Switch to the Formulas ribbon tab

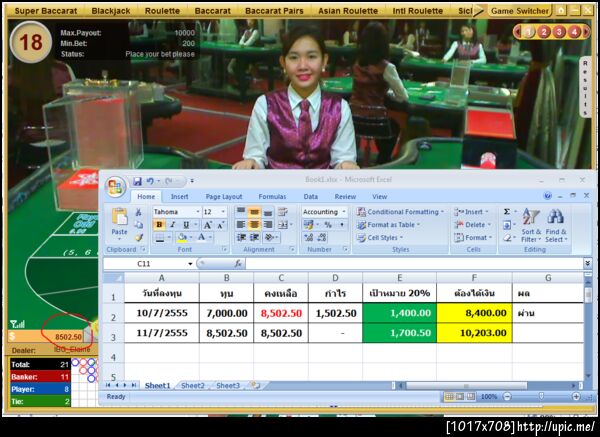272,197
